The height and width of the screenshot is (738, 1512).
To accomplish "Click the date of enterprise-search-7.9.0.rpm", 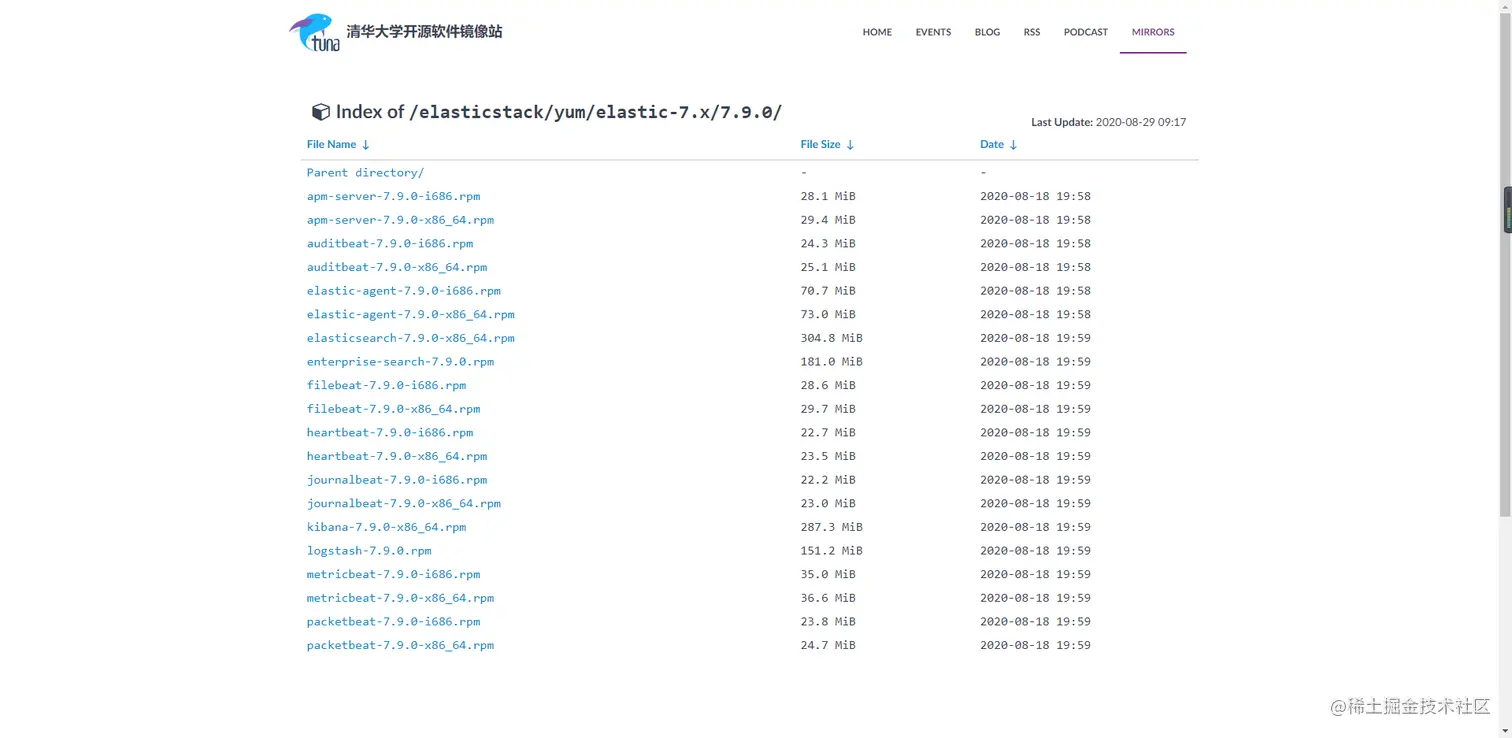I will click(x=1035, y=362).
